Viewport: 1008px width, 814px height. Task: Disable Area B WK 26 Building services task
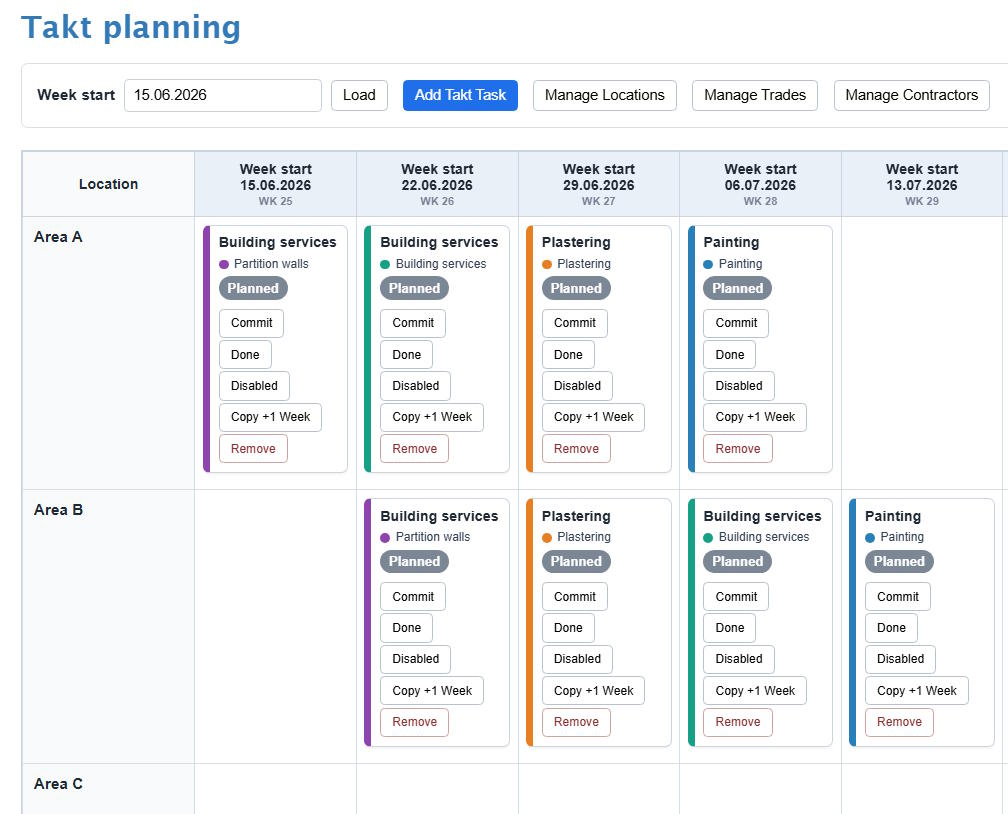pyautogui.click(x=415, y=659)
